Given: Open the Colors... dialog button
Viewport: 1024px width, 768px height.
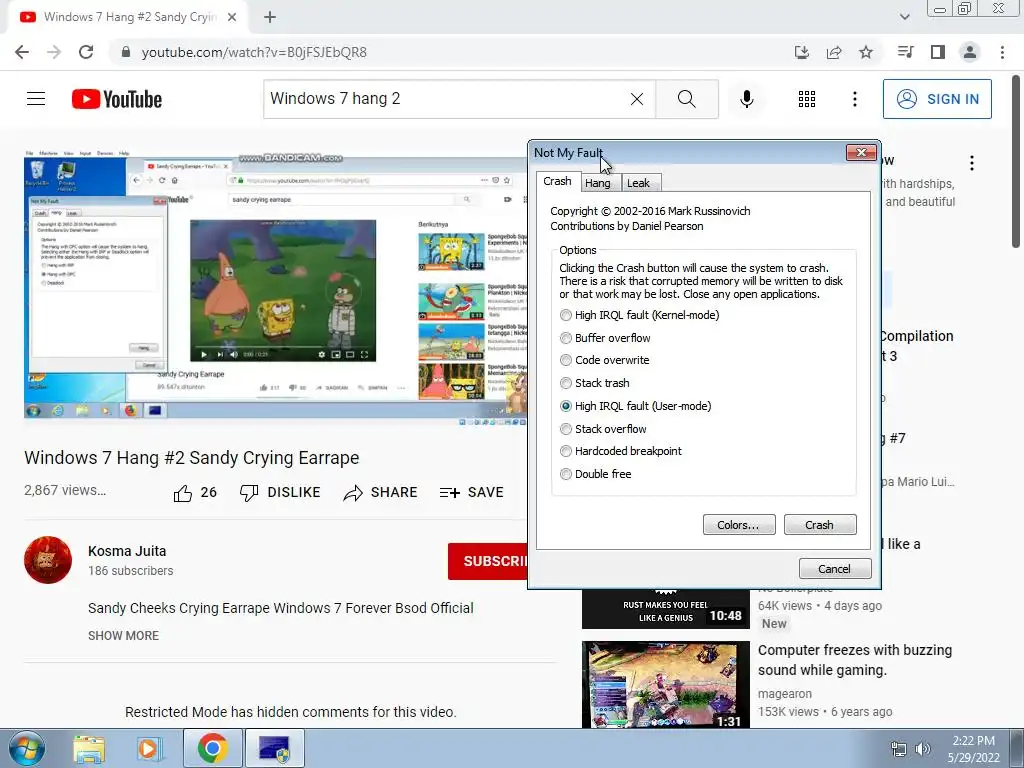Looking at the screenshot, I should 739,525.
